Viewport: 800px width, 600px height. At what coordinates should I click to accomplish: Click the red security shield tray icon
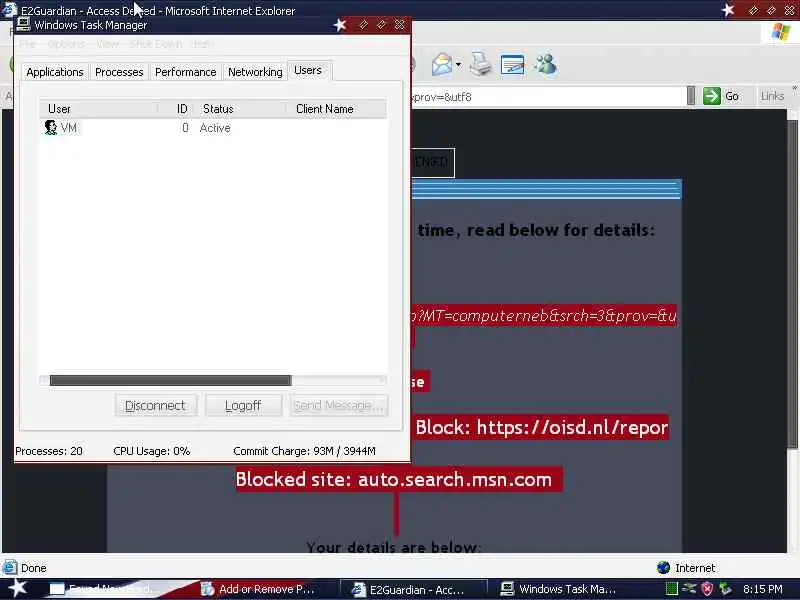click(707, 589)
